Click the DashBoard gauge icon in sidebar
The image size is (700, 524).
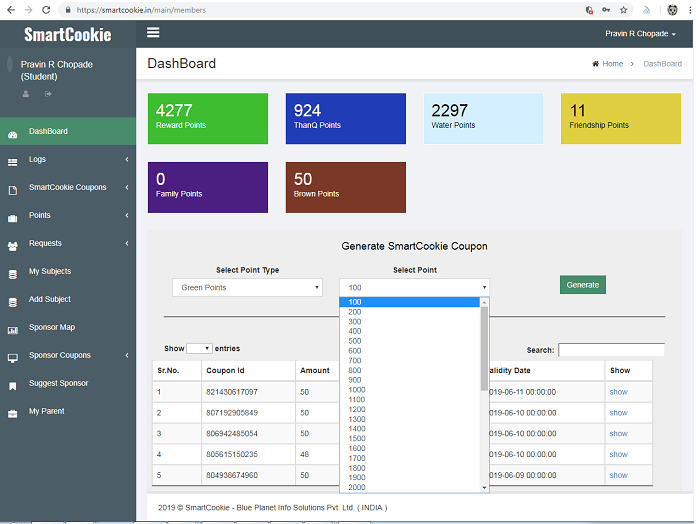coord(12,132)
